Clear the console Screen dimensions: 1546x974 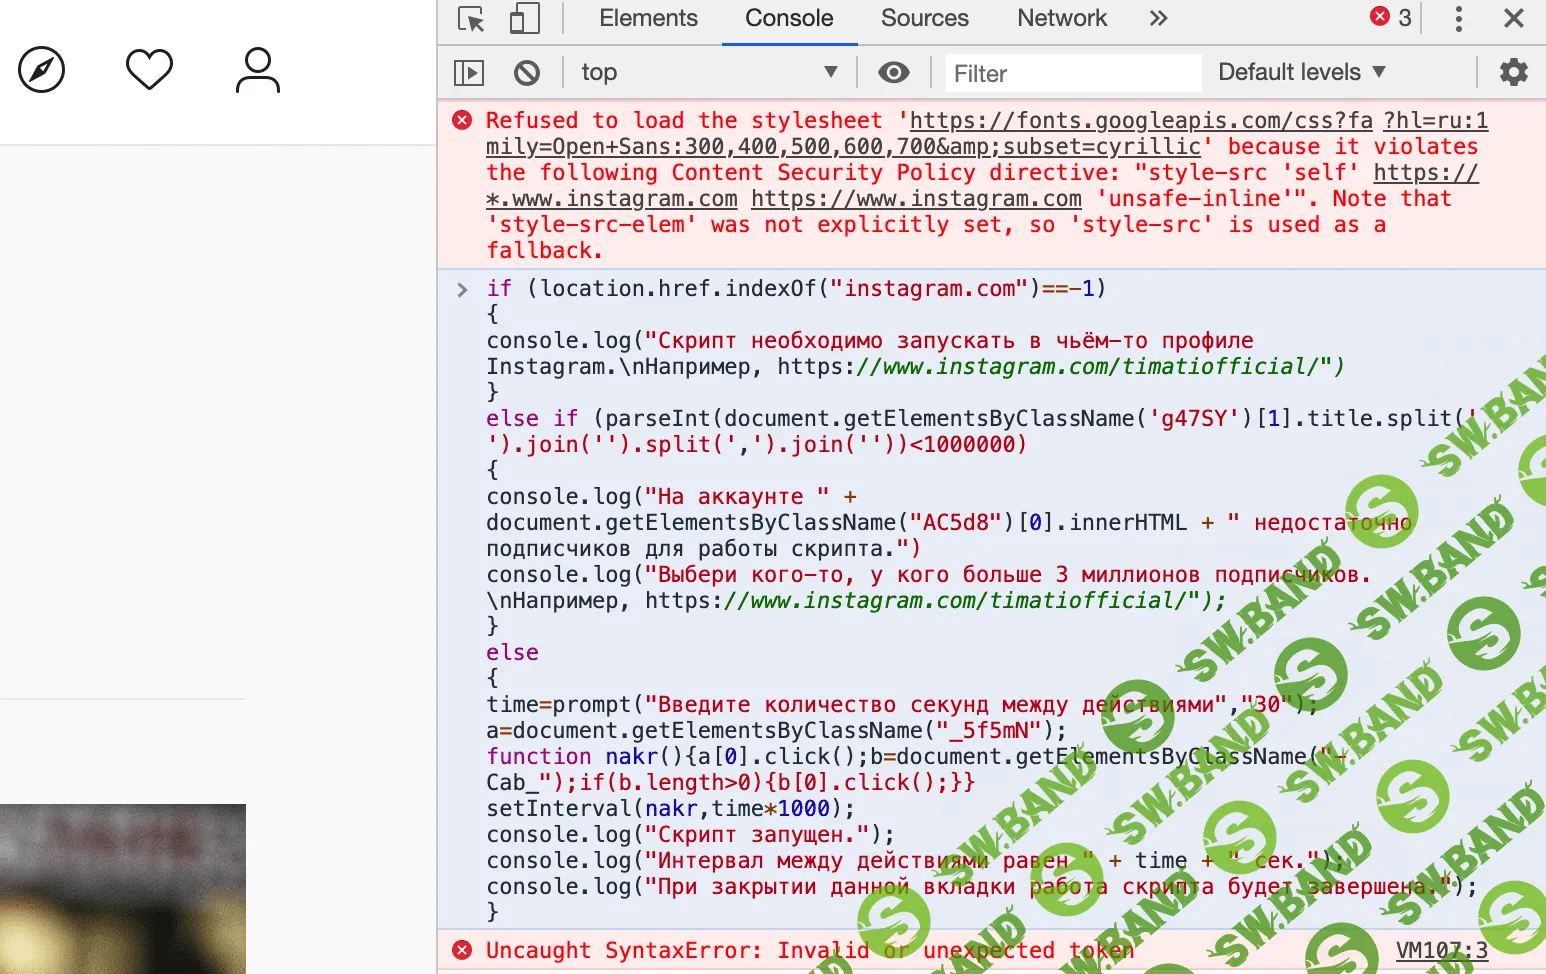[x=527, y=73]
